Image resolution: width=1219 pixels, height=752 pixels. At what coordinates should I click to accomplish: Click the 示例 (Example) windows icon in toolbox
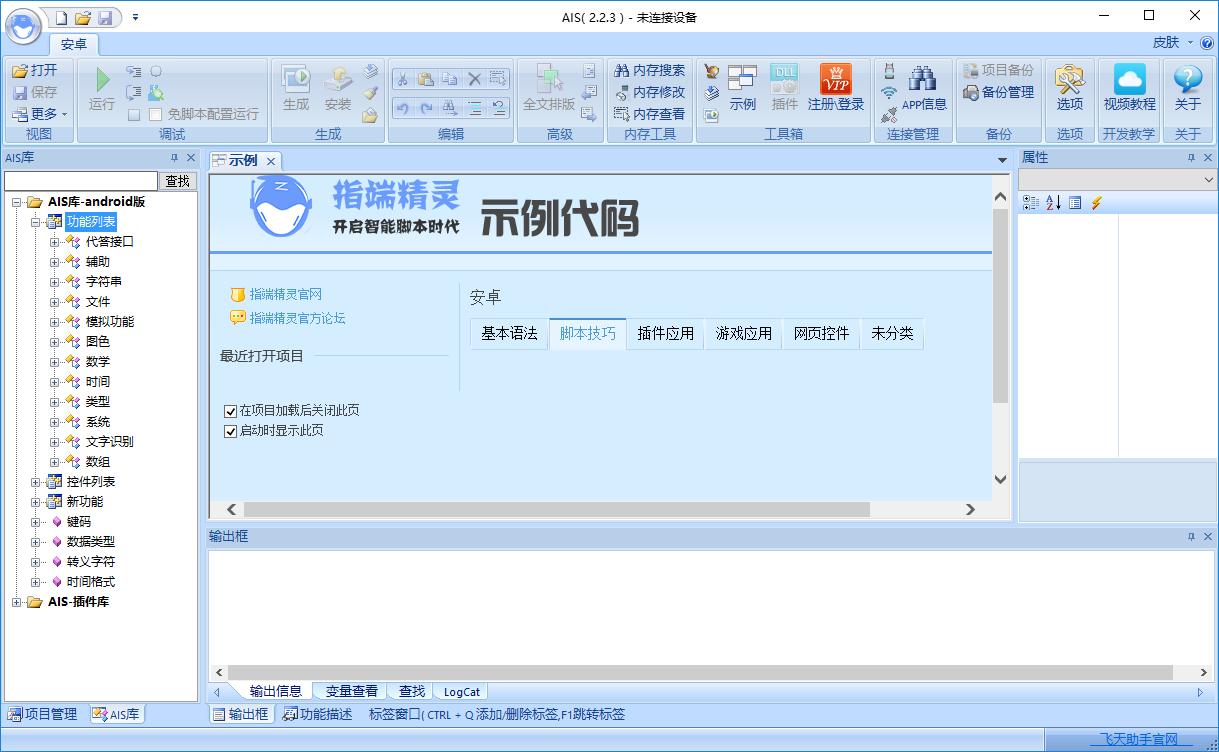tap(742, 79)
